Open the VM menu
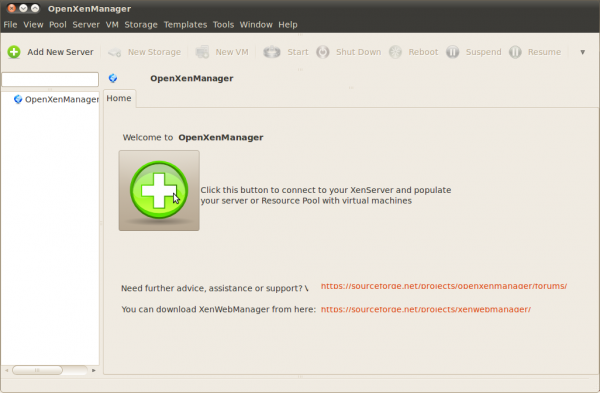Viewport: 600px width, 393px height. pos(112,25)
